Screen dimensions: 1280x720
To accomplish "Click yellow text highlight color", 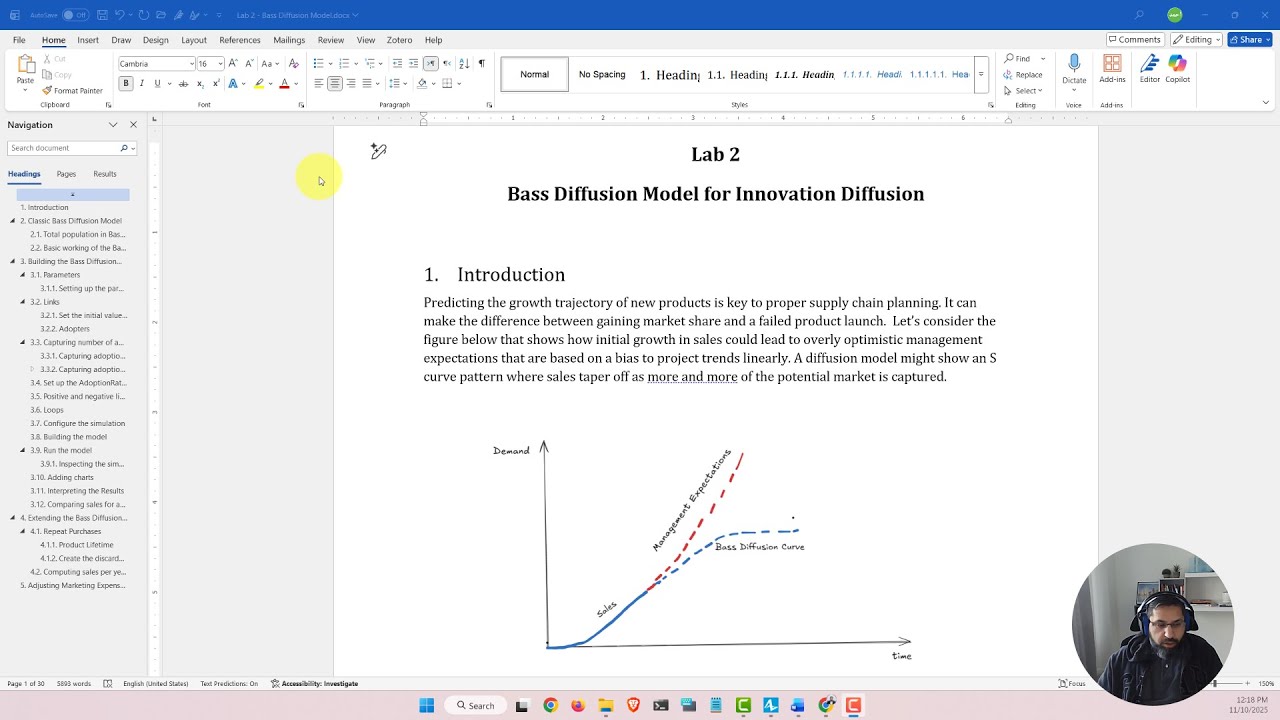I will point(259,83).
